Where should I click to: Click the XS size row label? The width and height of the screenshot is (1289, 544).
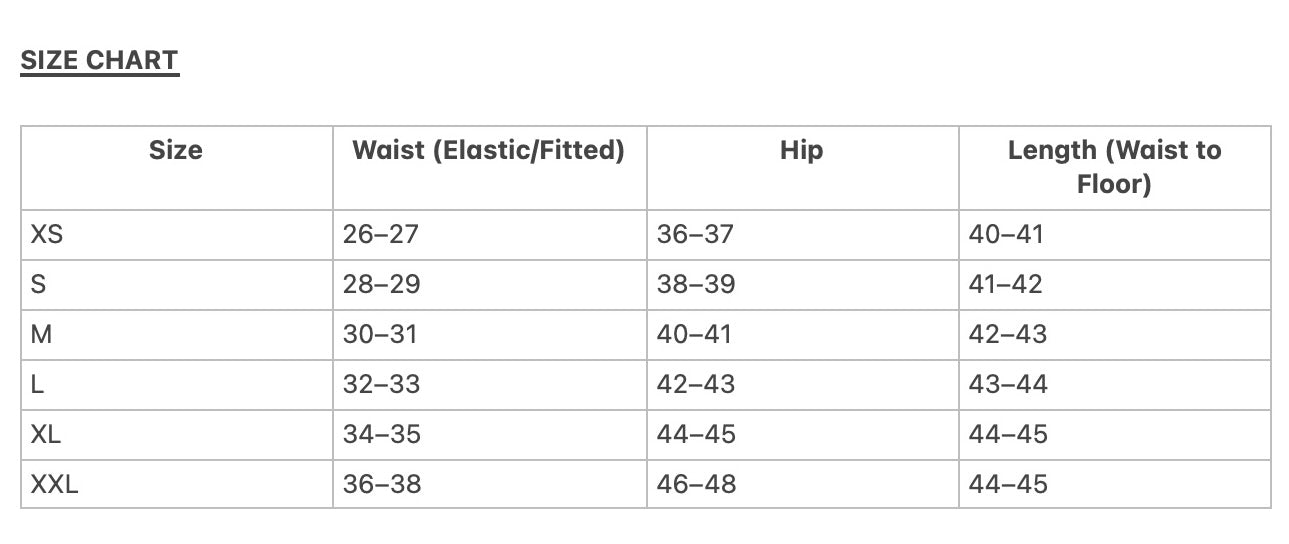click(x=47, y=234)
